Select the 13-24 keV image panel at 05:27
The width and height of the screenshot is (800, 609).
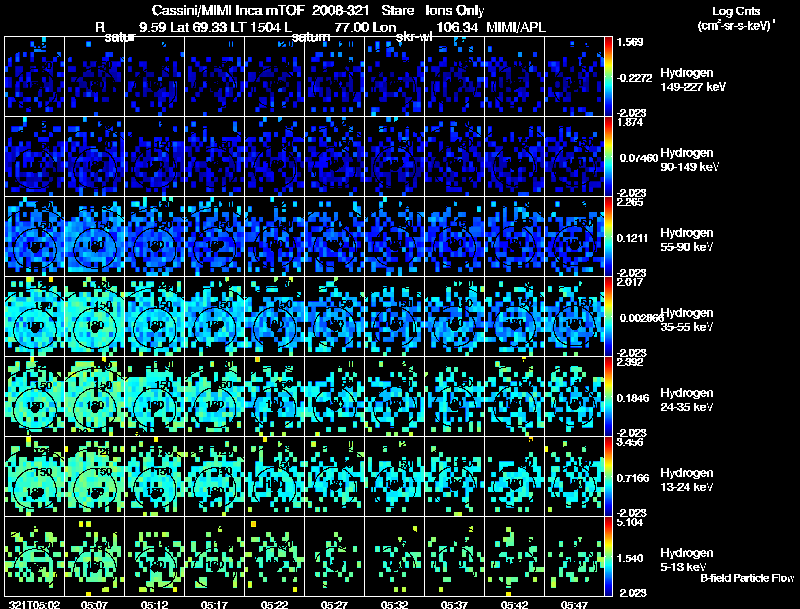point(335,477)
